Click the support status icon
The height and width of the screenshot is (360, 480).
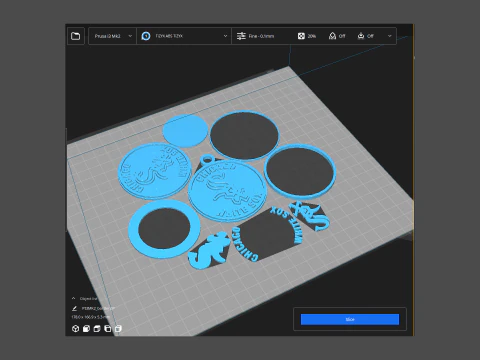pyautogui.click(x=332, y=36)
